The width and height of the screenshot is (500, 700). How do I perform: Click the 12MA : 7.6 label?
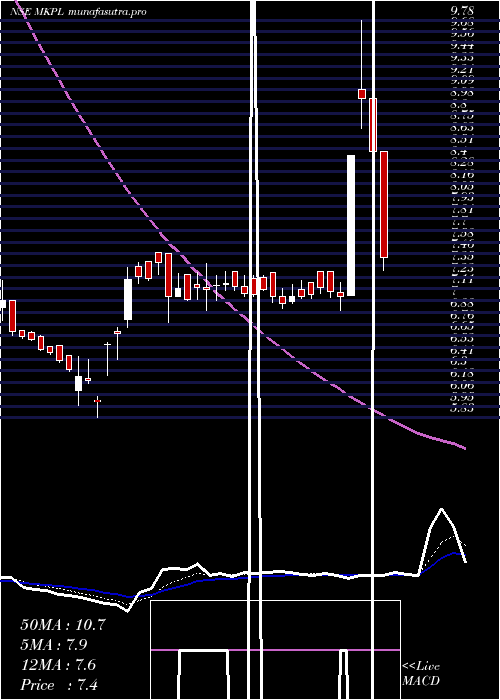58,665
